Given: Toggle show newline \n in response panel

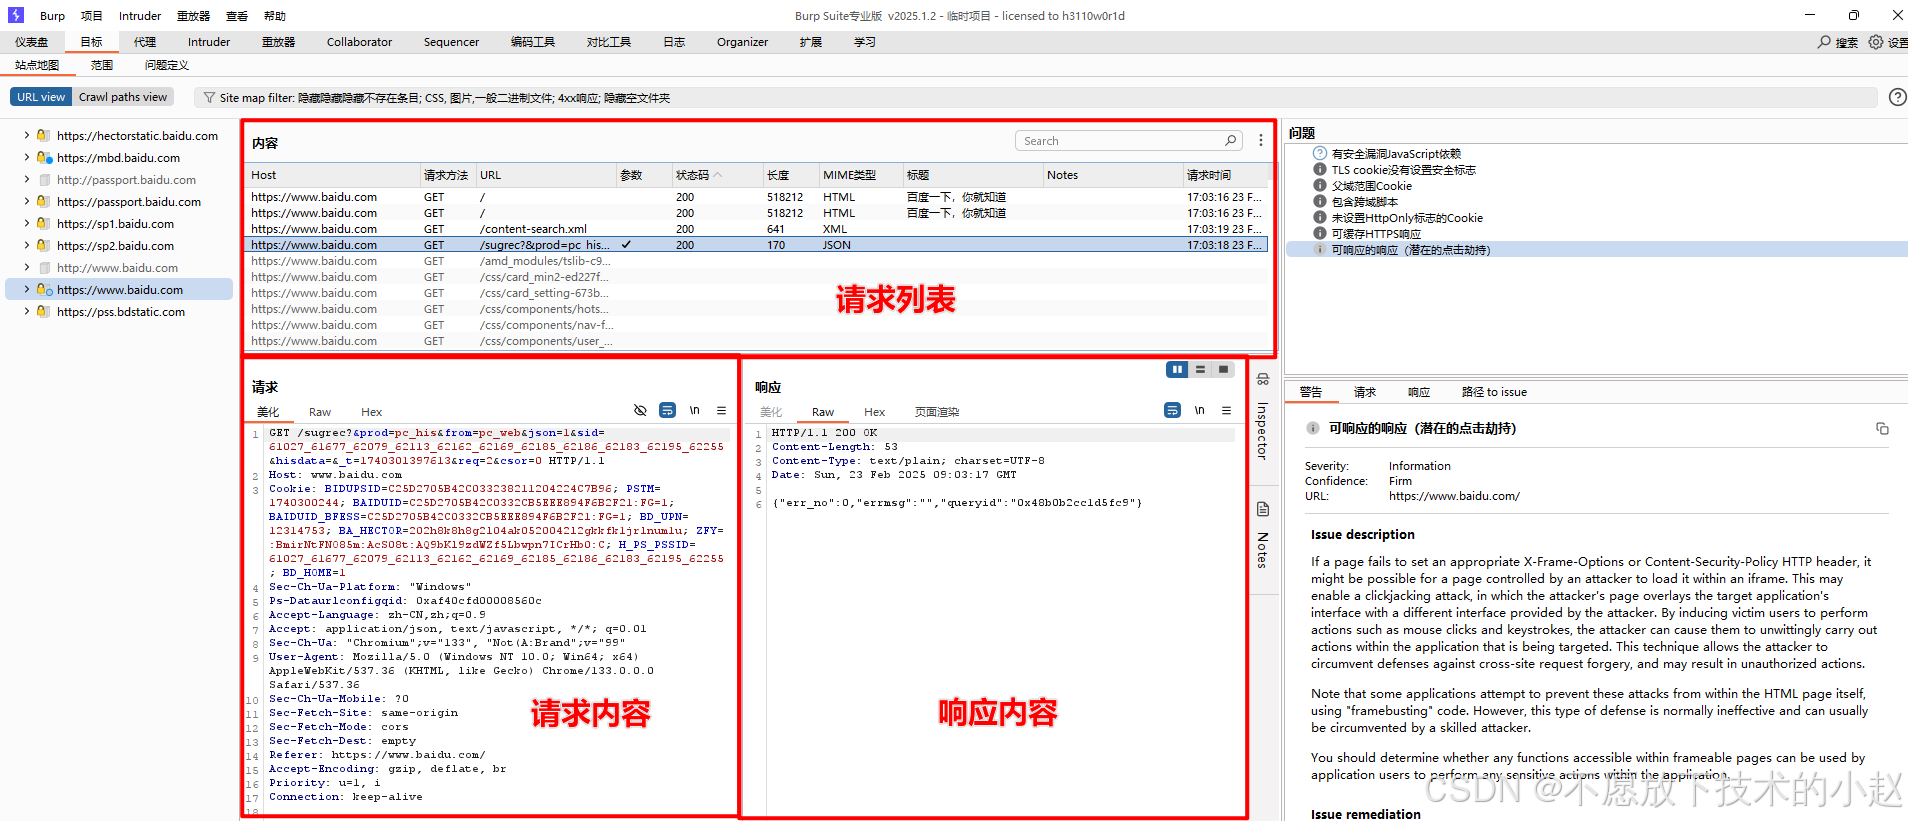Looking at the screenshot, I should (1199, 410).
